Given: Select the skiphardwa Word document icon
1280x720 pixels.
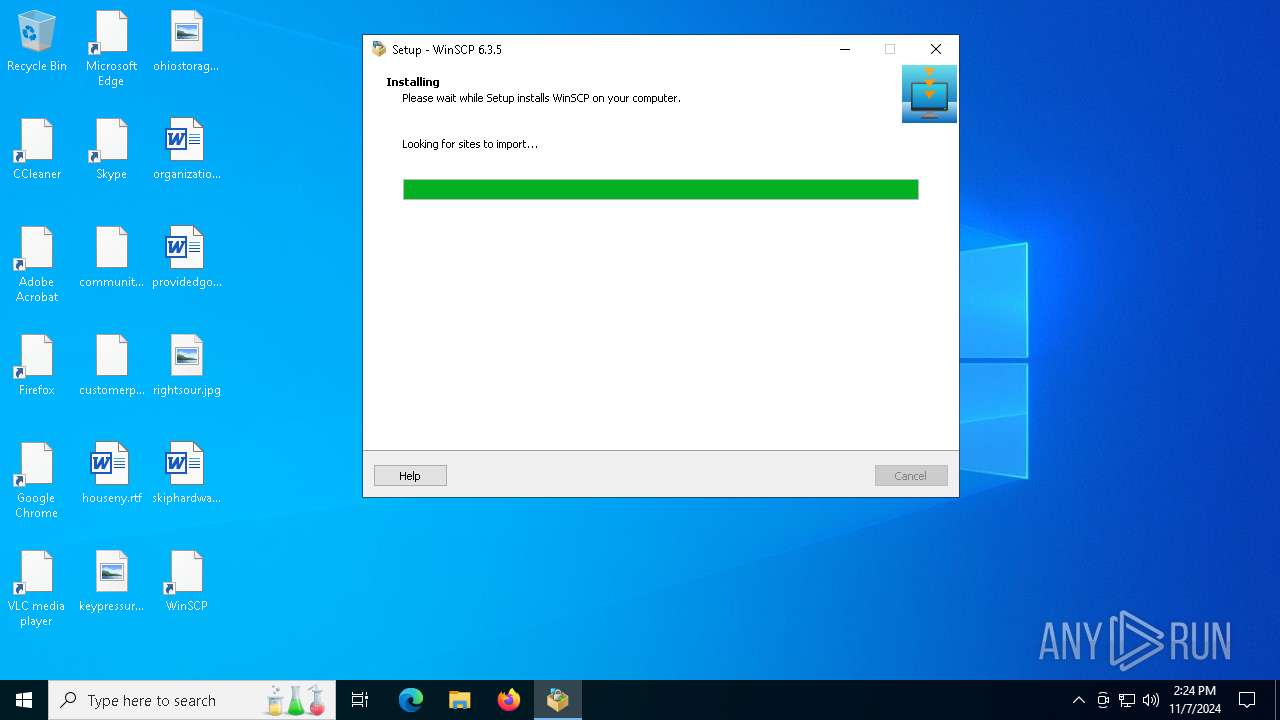Looking at the screenshot, I should tap(186, 474).
